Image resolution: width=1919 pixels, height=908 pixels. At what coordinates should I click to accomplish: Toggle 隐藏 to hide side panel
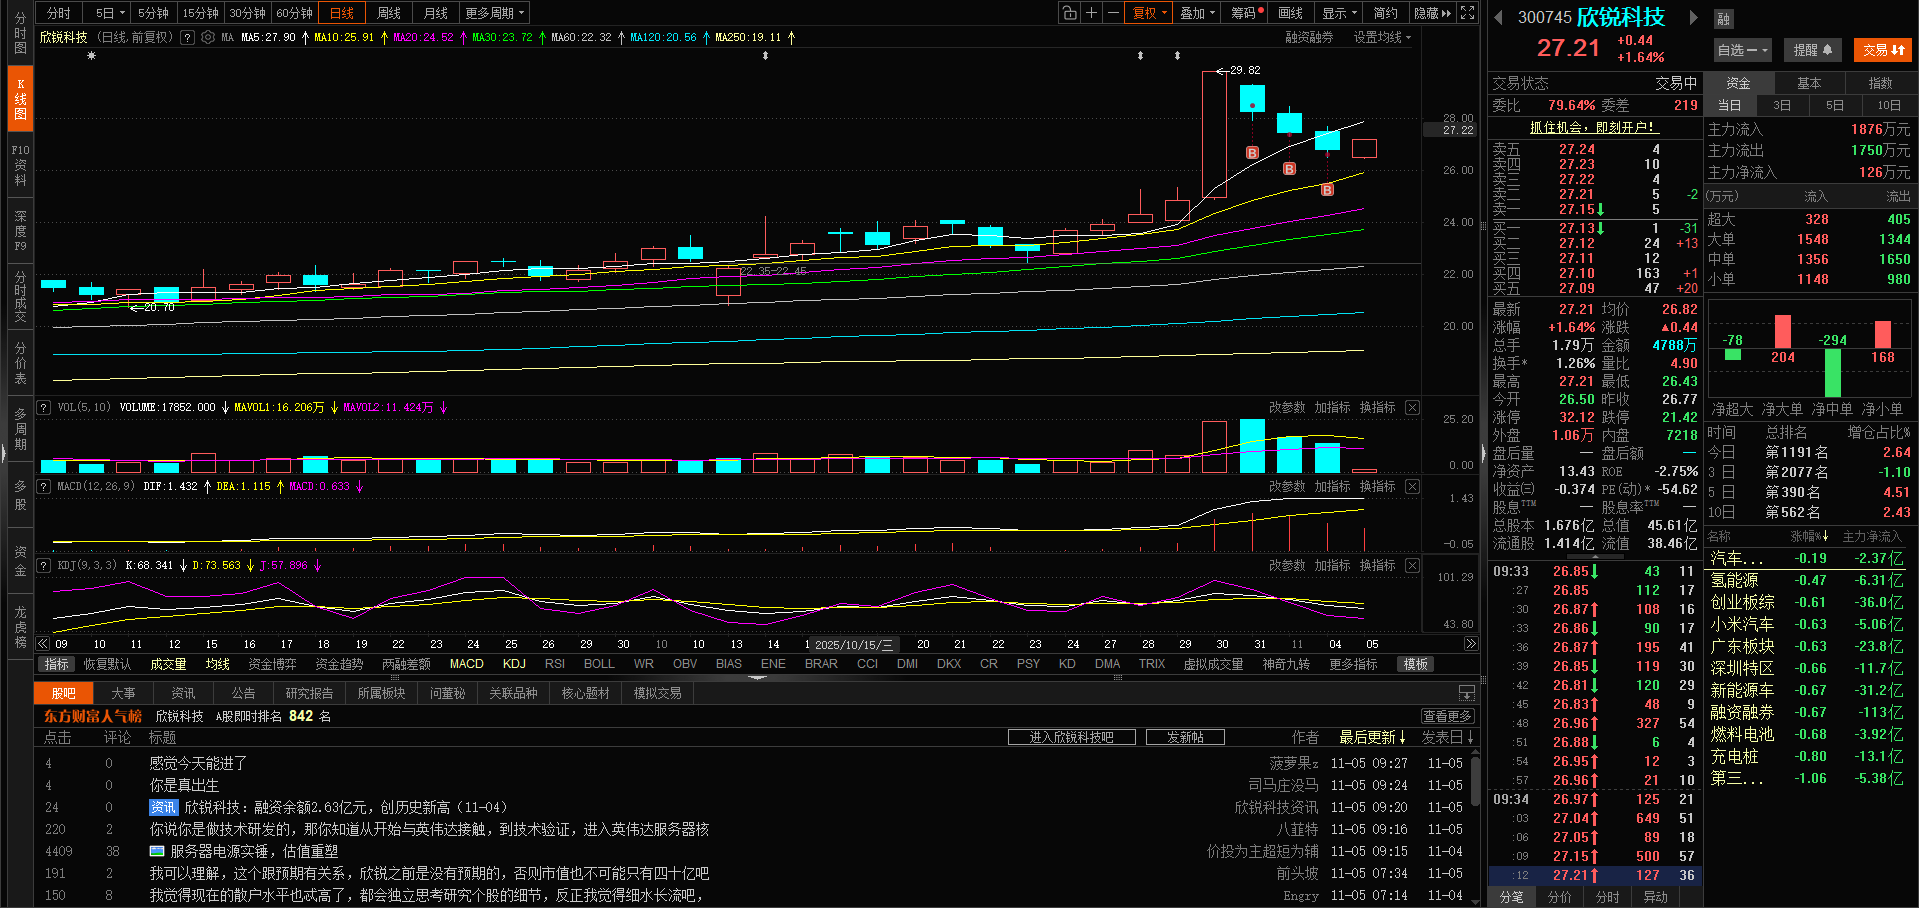coord(1432,13)
